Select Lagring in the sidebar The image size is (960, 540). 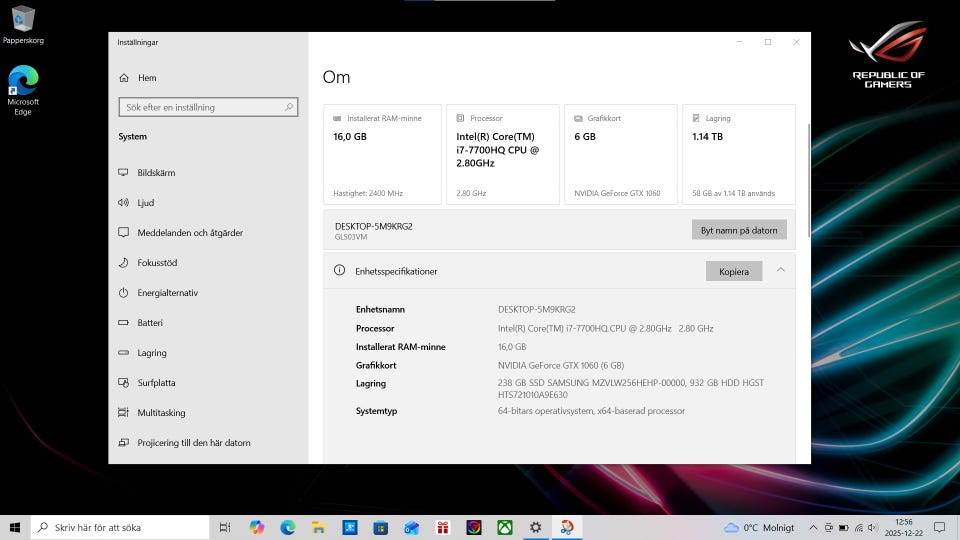coord(152,353)
